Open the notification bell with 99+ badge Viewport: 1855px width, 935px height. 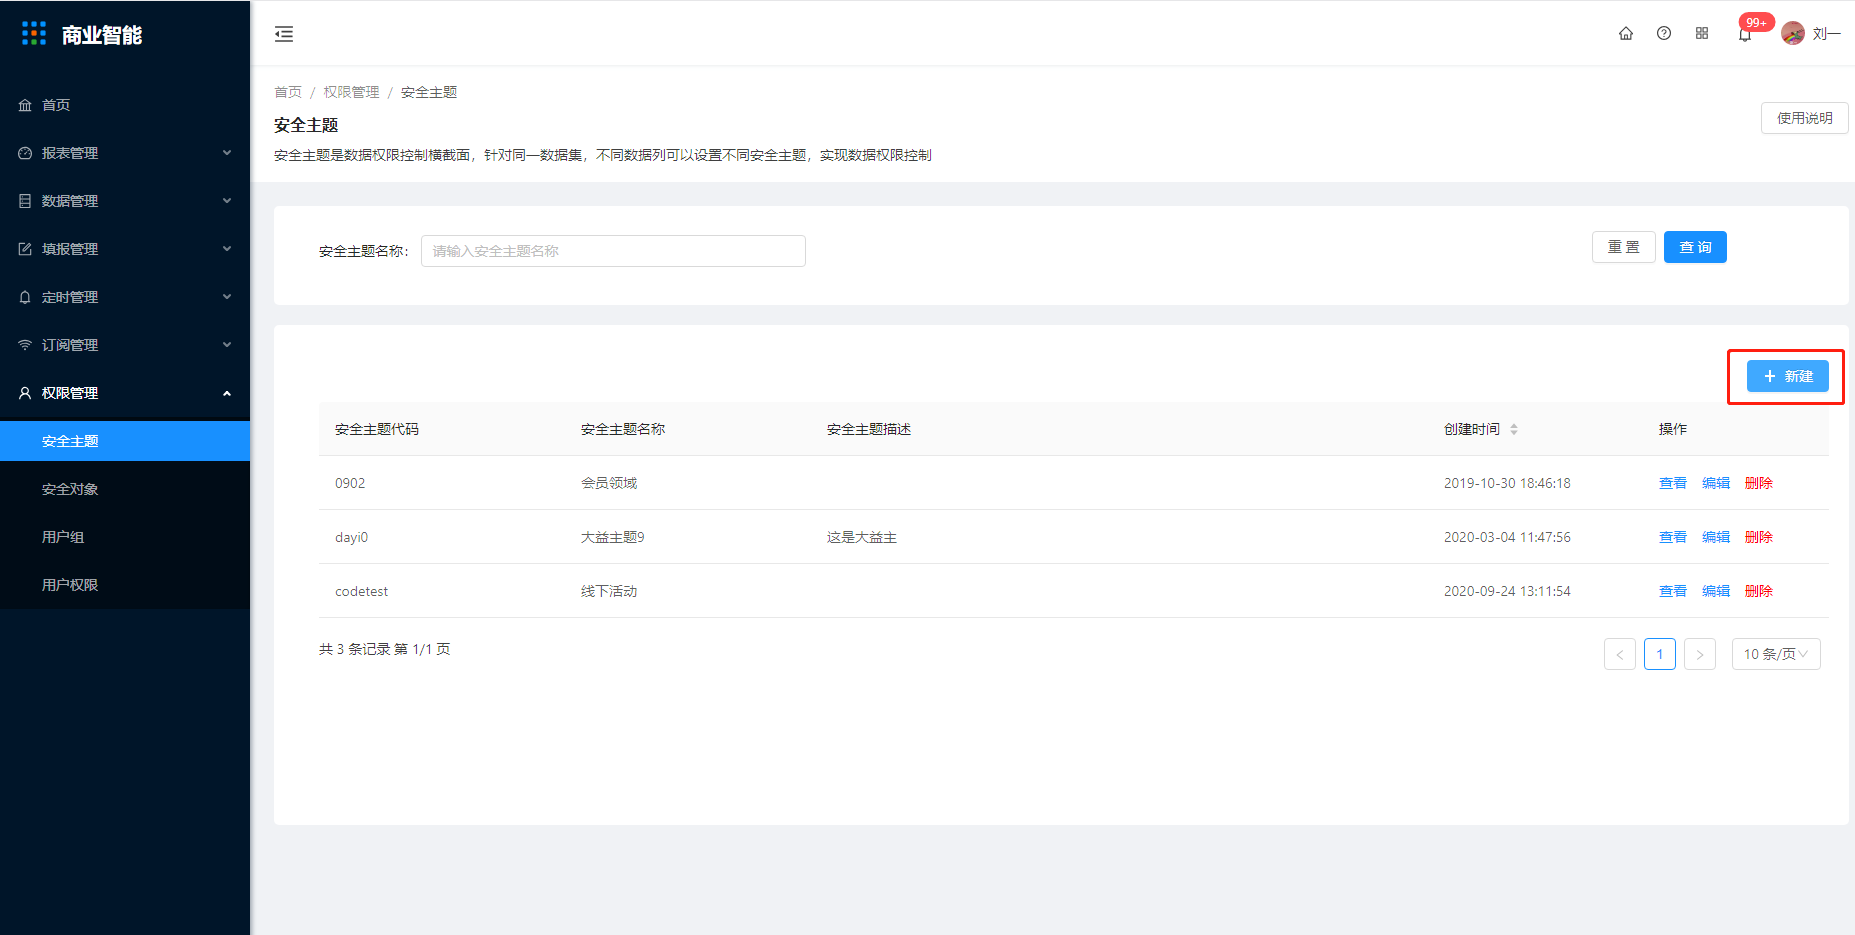(1745, 34)
